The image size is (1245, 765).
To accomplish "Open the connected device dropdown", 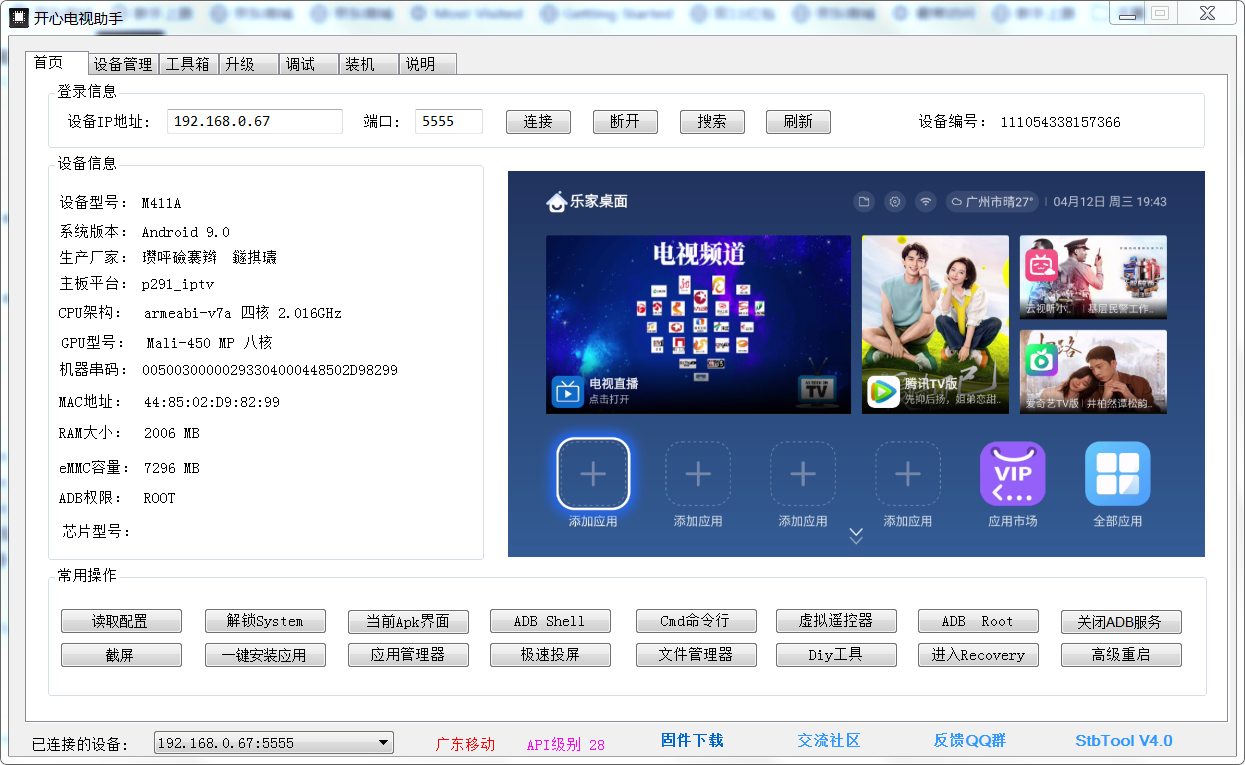I will [x=383, y=743].
